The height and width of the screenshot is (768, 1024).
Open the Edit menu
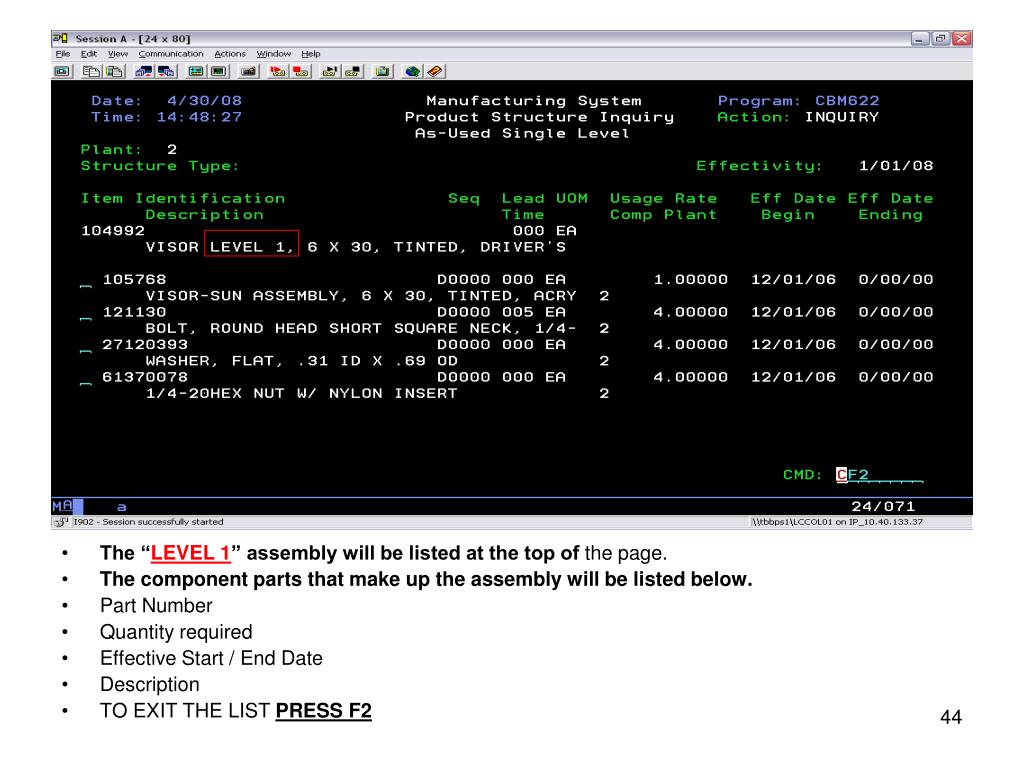click(89, 54)
